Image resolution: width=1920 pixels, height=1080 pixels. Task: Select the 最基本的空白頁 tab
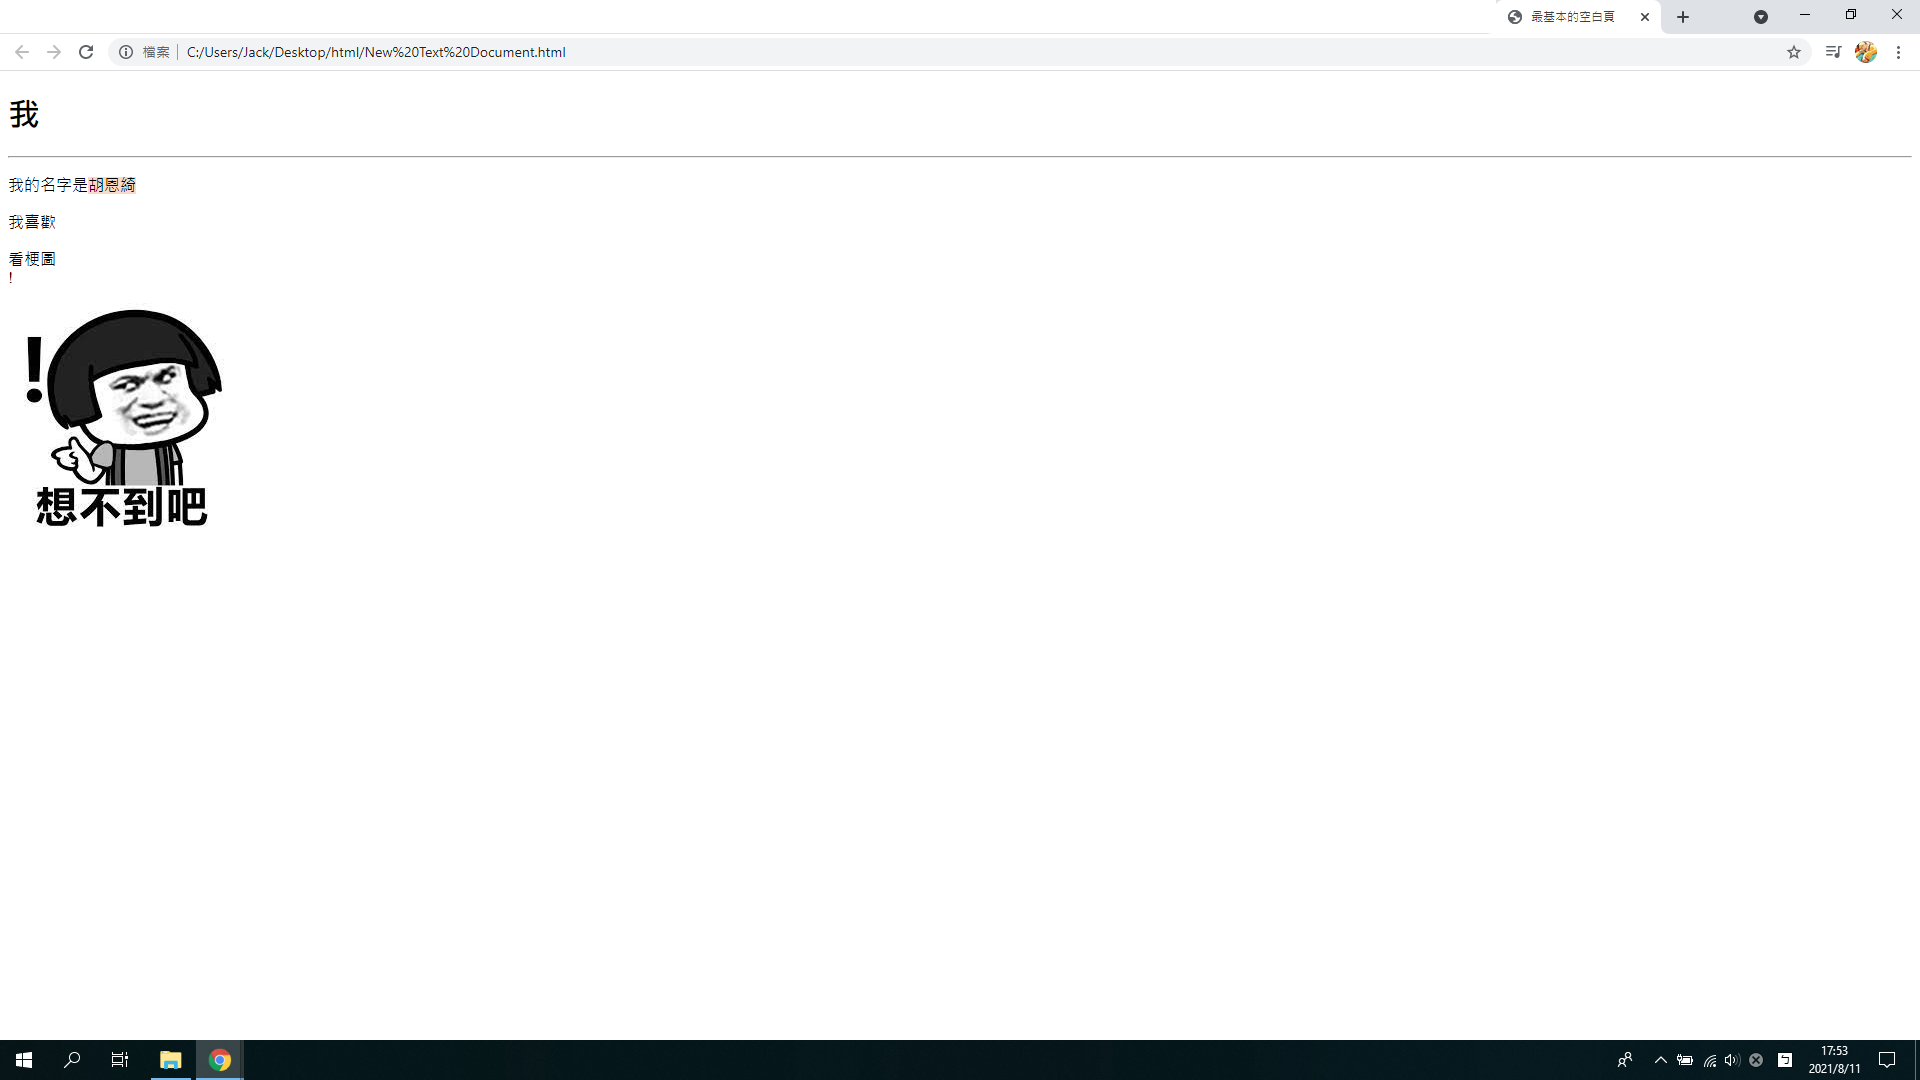(1572, 17)
